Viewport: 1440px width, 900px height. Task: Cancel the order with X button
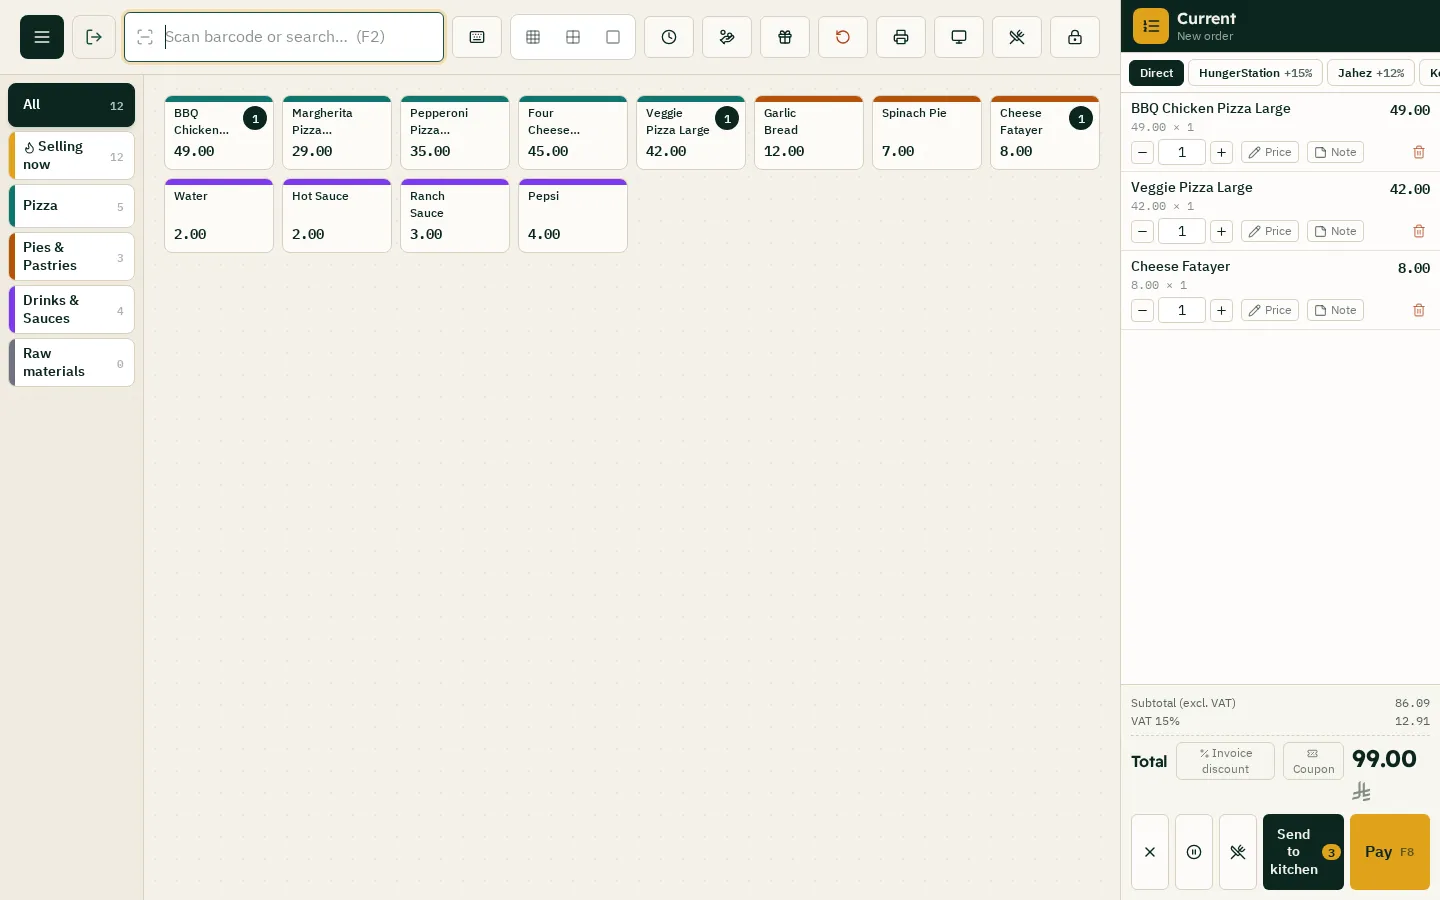pyautogui.click(x=1150, y=852)
